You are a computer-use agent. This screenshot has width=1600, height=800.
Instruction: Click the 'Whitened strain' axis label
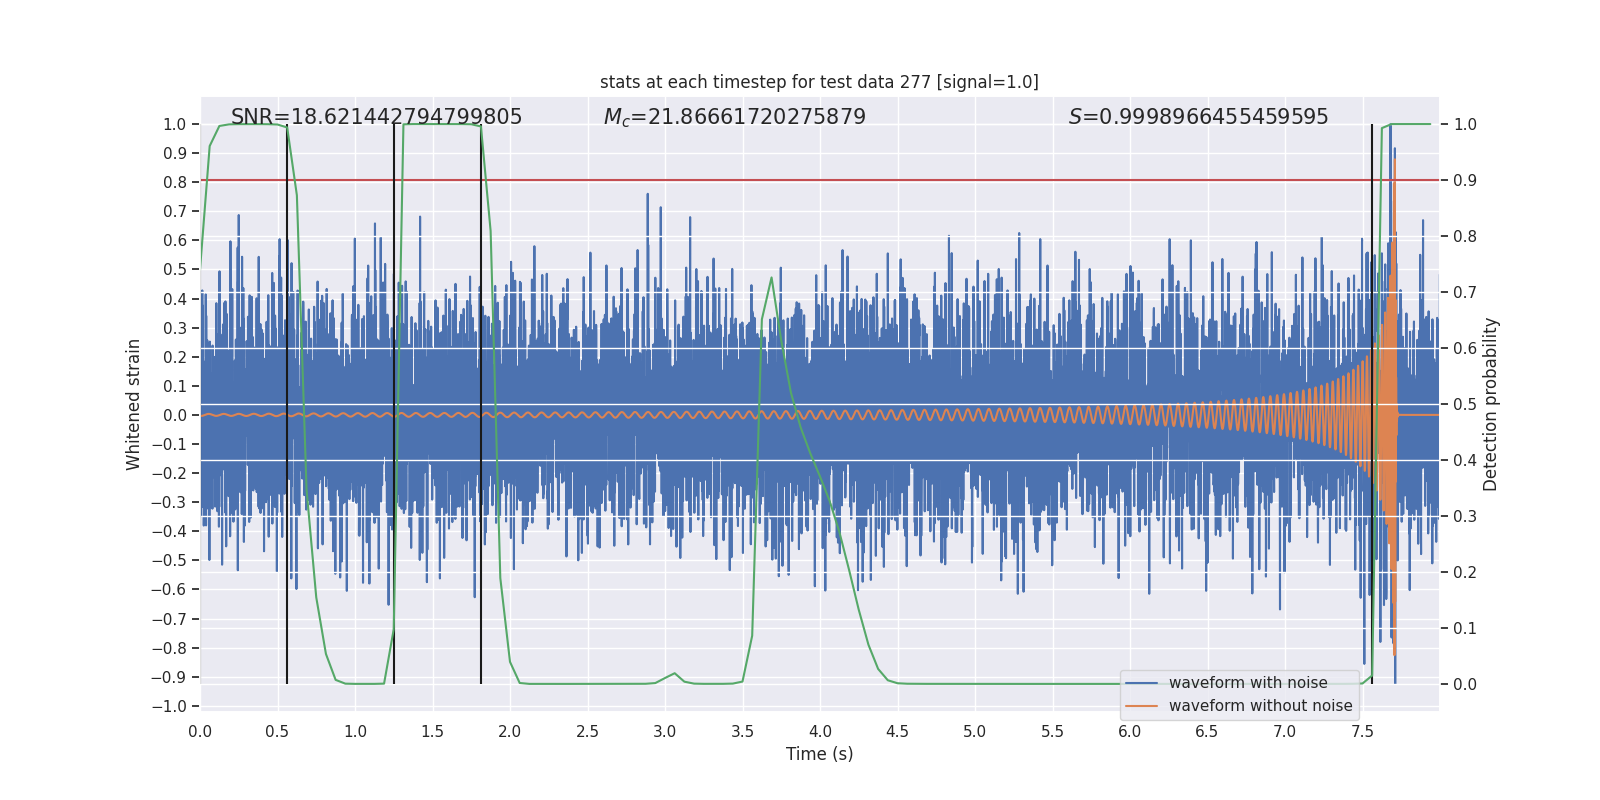(134, 404)
